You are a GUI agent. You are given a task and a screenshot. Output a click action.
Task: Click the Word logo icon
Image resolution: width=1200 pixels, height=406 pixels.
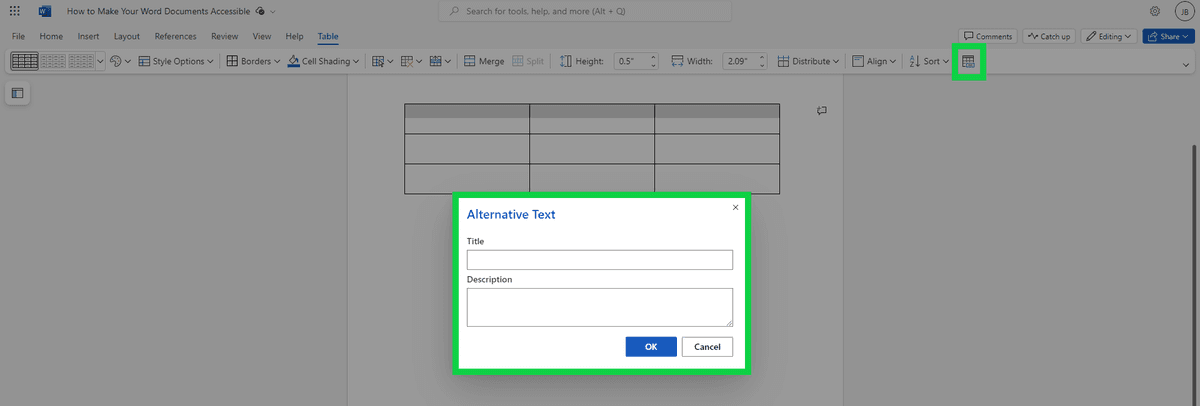[x=45, y=11]
